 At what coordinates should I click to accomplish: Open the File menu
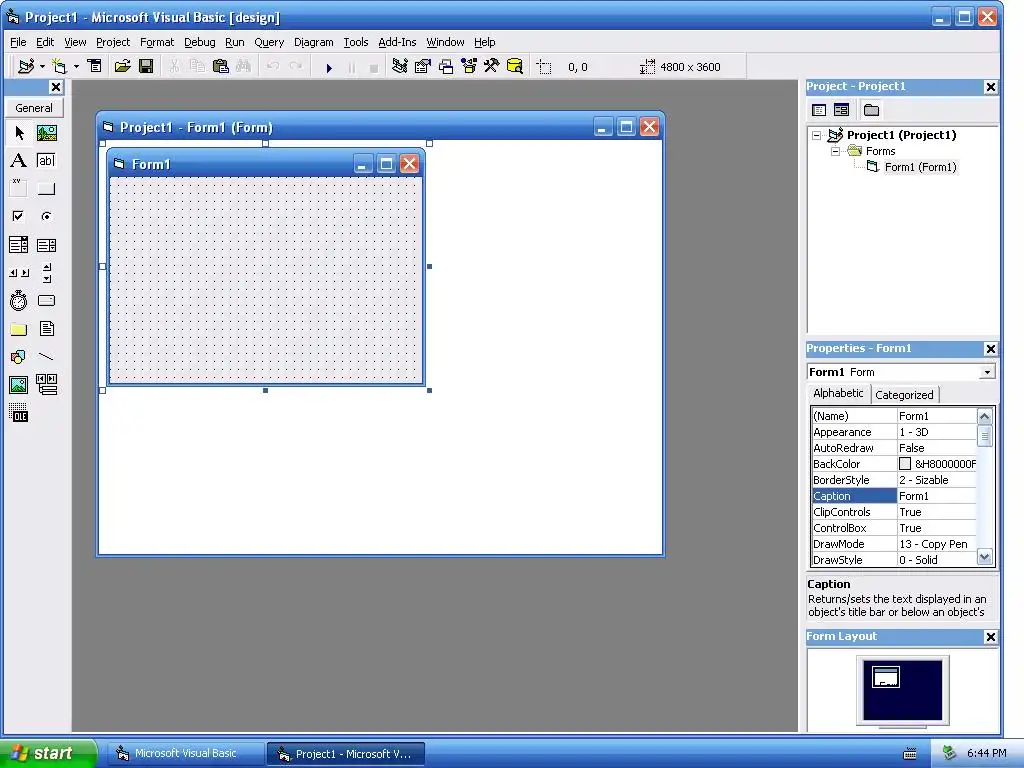coord(18,42)
